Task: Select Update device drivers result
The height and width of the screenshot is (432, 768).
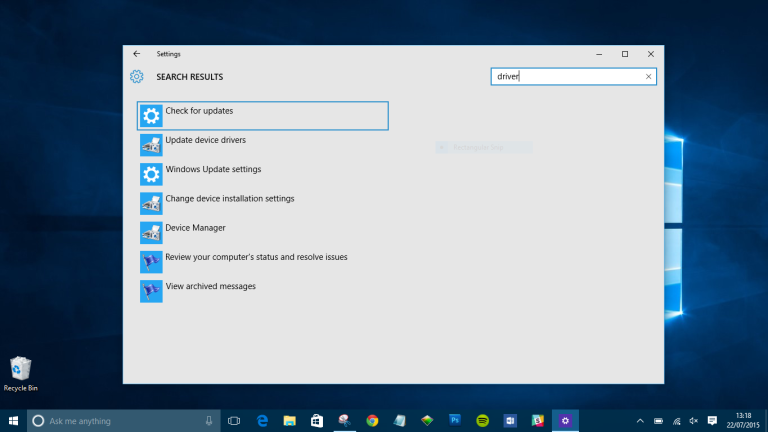Action: tap(263, 145)
